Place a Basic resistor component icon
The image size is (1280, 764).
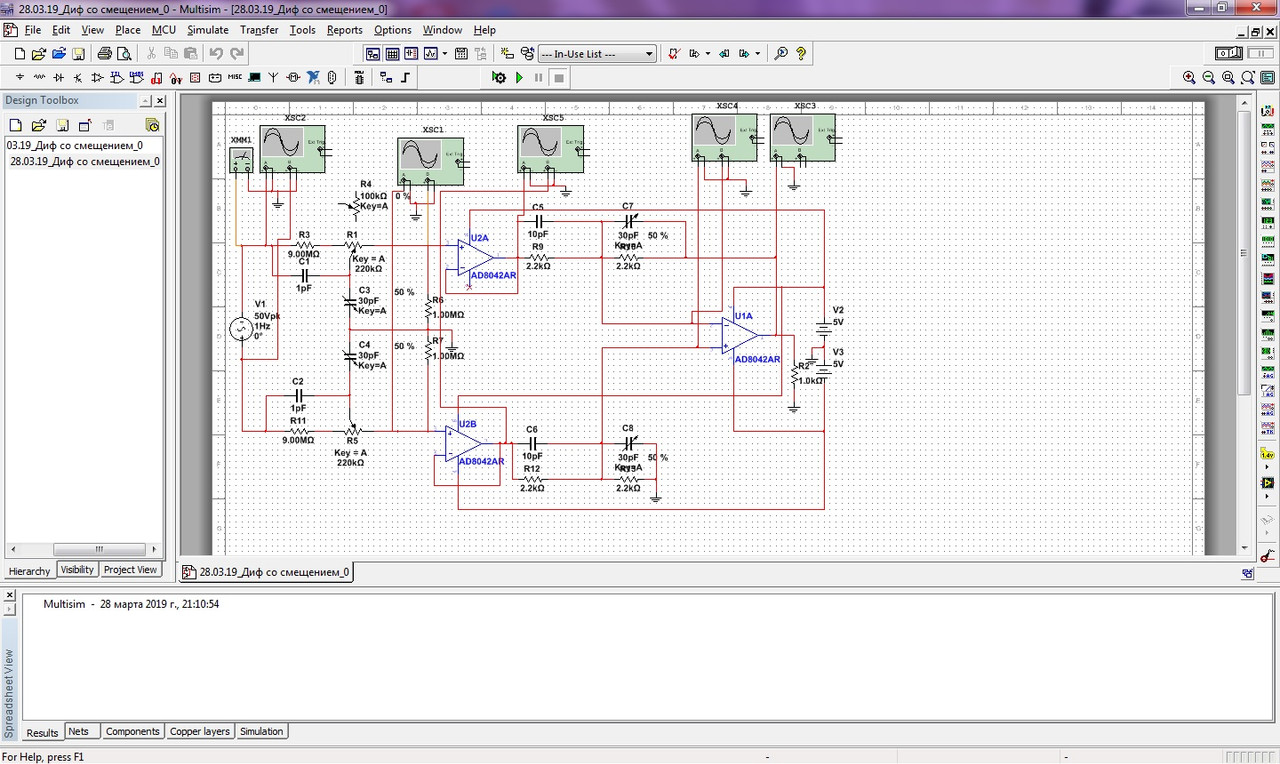pyautogui.click(x=39, y=77)
